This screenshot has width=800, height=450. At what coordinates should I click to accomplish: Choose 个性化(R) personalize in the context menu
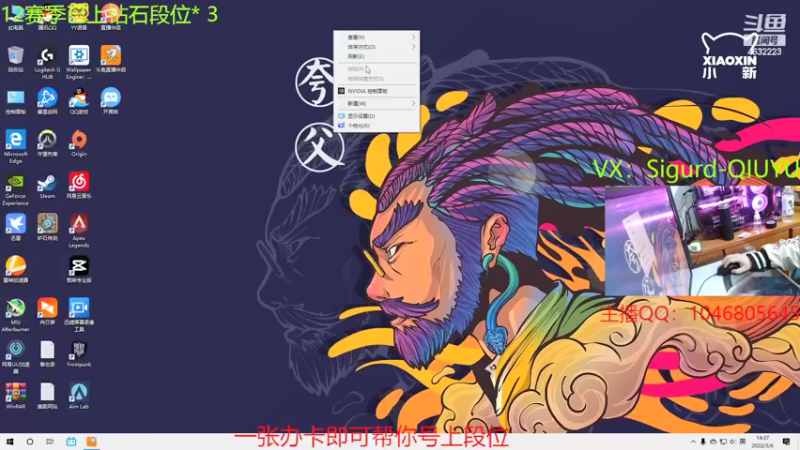tap(377, 126)
